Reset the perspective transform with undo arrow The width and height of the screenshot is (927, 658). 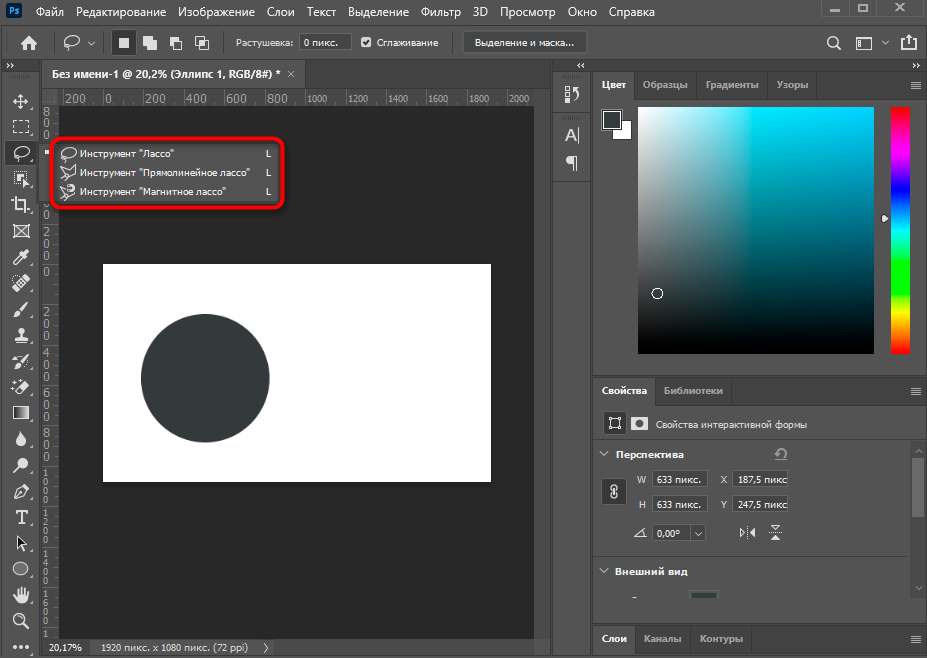pos(780,454)
